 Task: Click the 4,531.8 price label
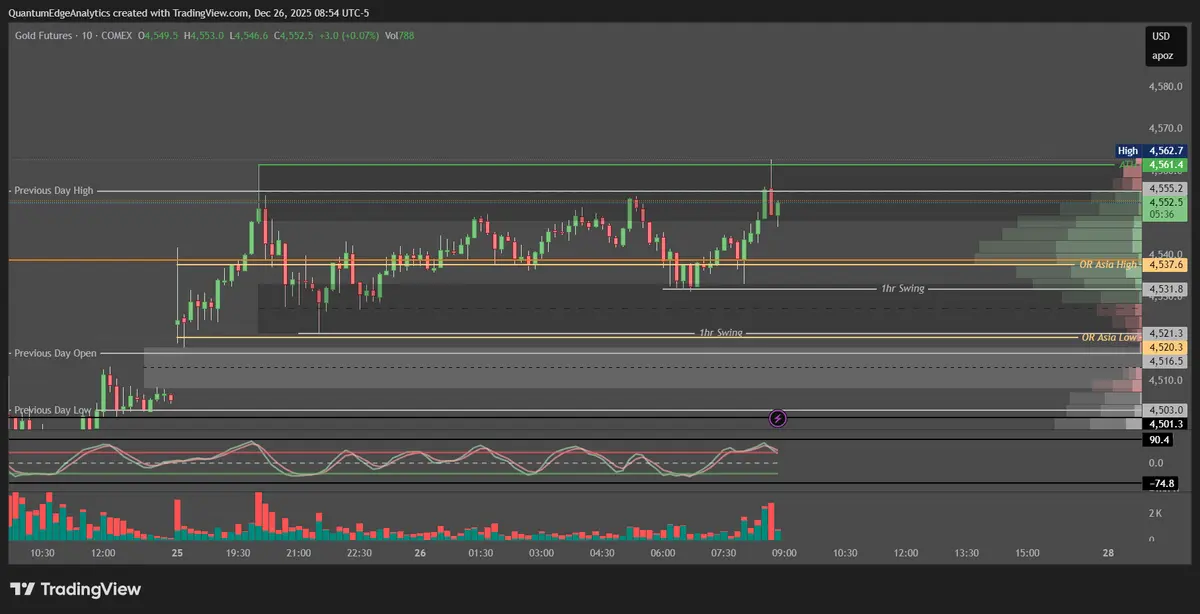pyautogui.click(x=1166, y=288)
